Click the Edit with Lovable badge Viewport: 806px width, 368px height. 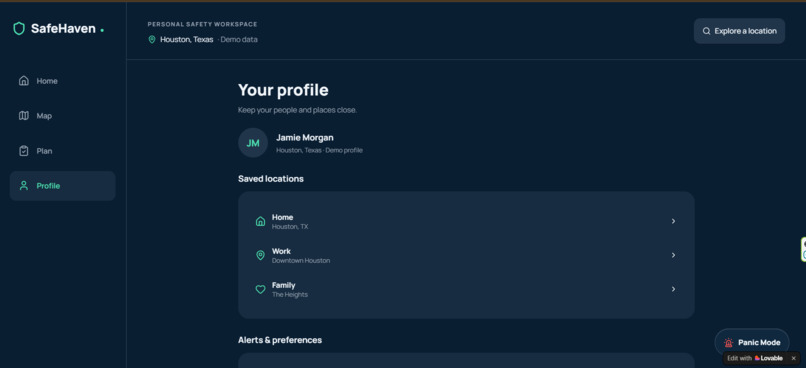click(755, 358)
